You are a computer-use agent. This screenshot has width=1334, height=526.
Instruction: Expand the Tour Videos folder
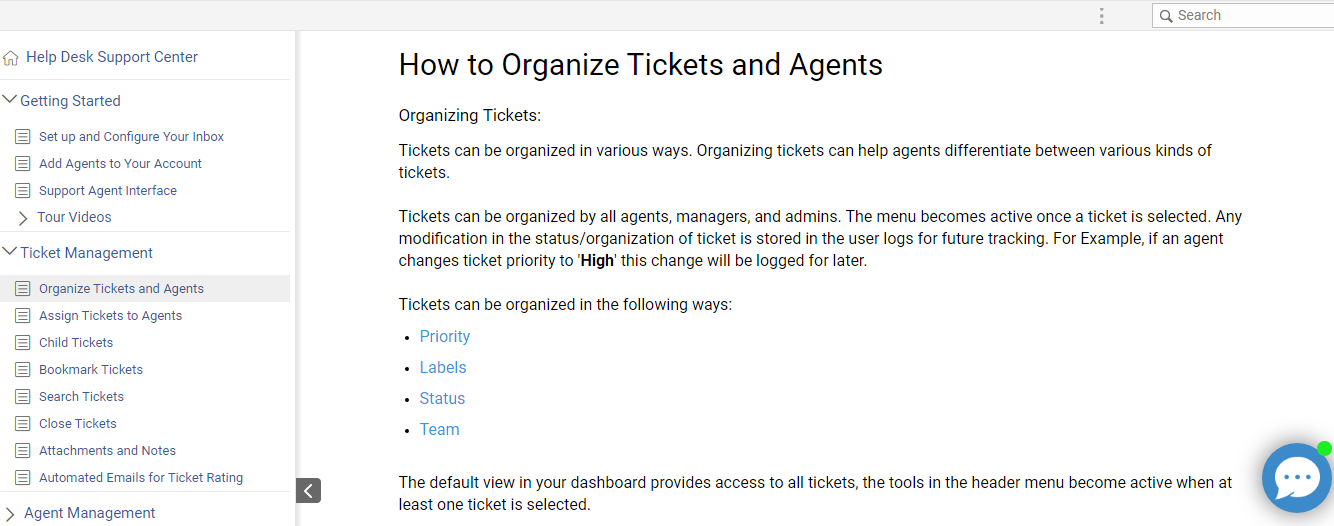[23, 218]
